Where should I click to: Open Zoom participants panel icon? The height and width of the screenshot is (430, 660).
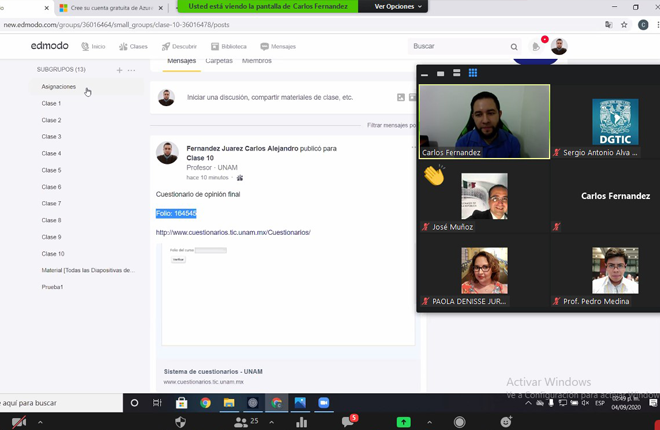point(241,422)
